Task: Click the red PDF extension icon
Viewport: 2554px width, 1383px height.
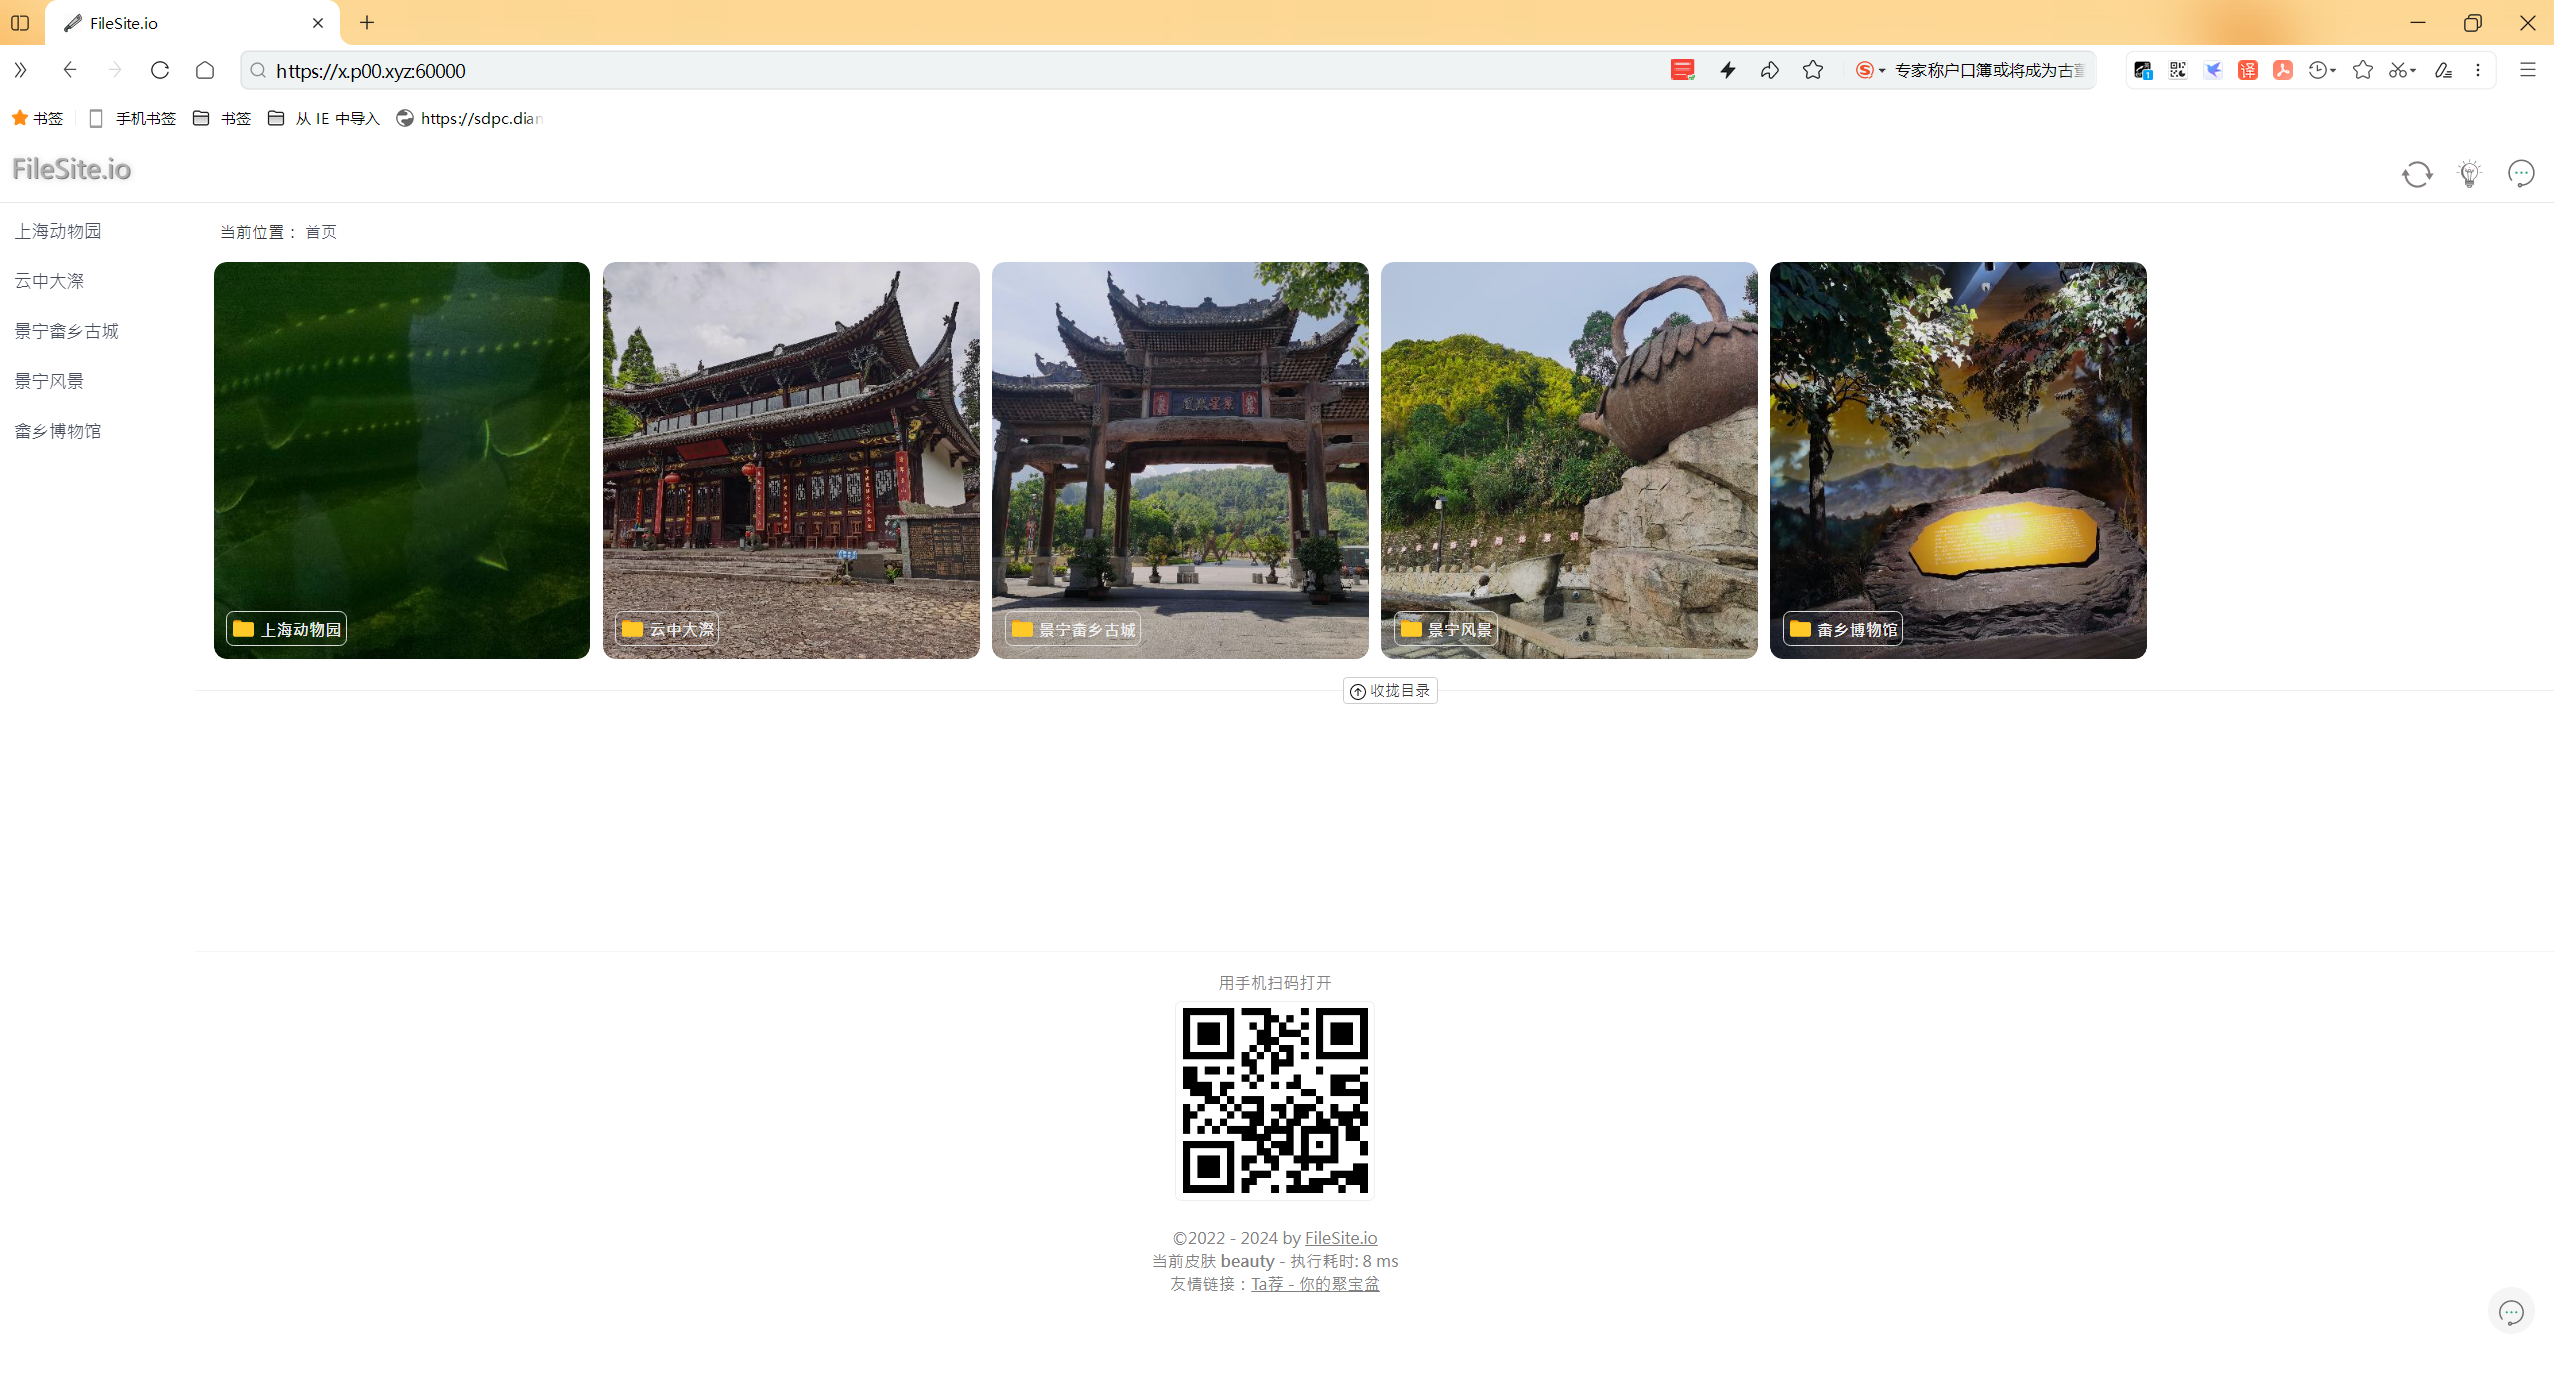Action: [x=2283, y=70]
